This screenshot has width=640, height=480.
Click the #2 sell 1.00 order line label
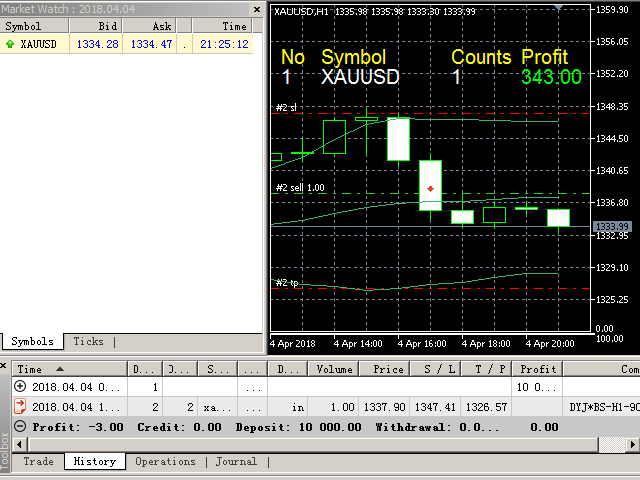[300, 188]
